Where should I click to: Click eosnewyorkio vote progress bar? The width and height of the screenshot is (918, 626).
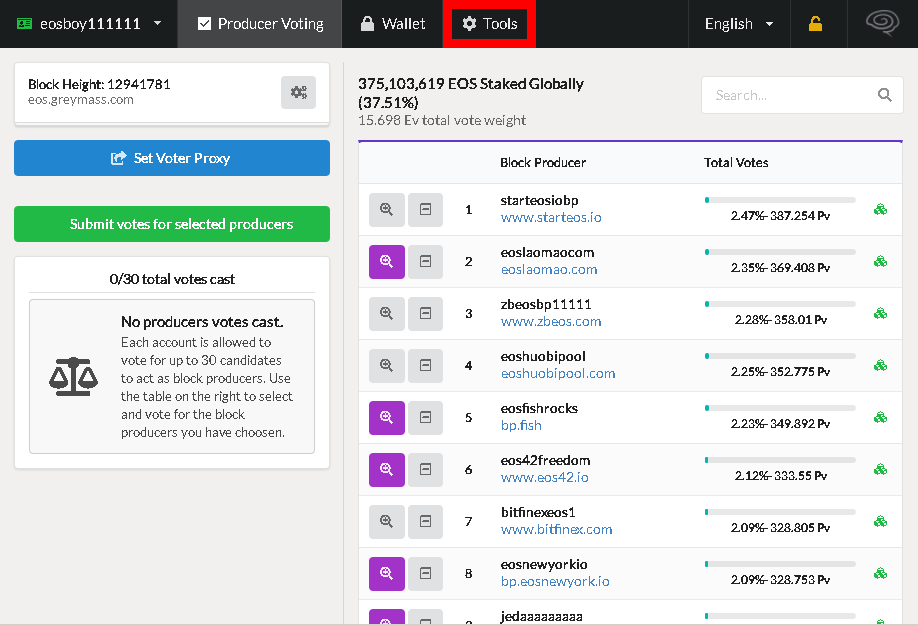click(780, 564)
